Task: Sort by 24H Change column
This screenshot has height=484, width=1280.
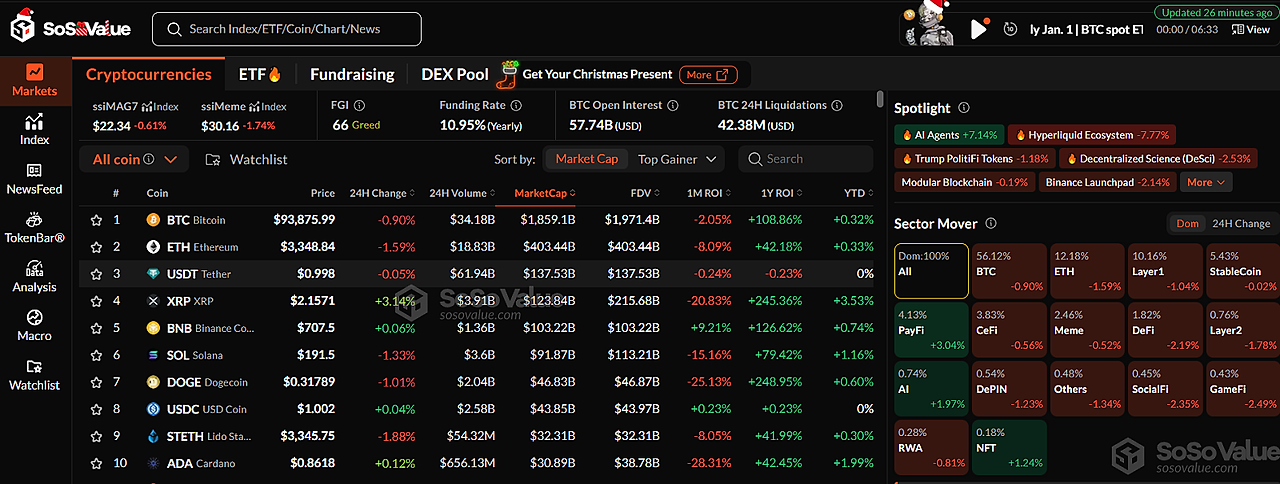Action: click(x=382, y=193)
